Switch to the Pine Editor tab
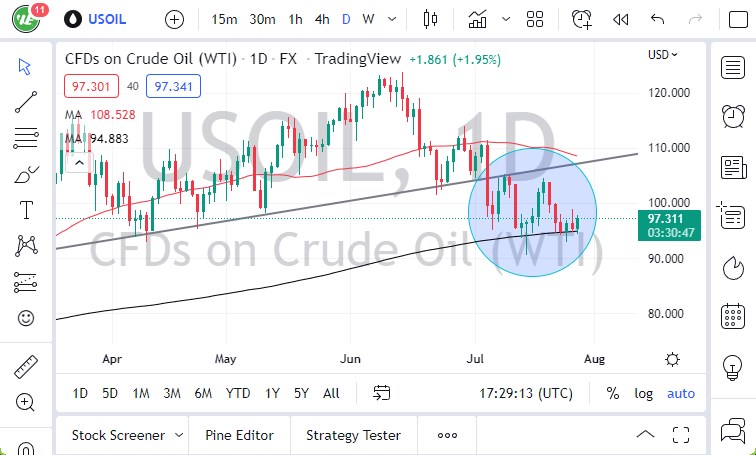The image size is (756, 455). (239, 435)
